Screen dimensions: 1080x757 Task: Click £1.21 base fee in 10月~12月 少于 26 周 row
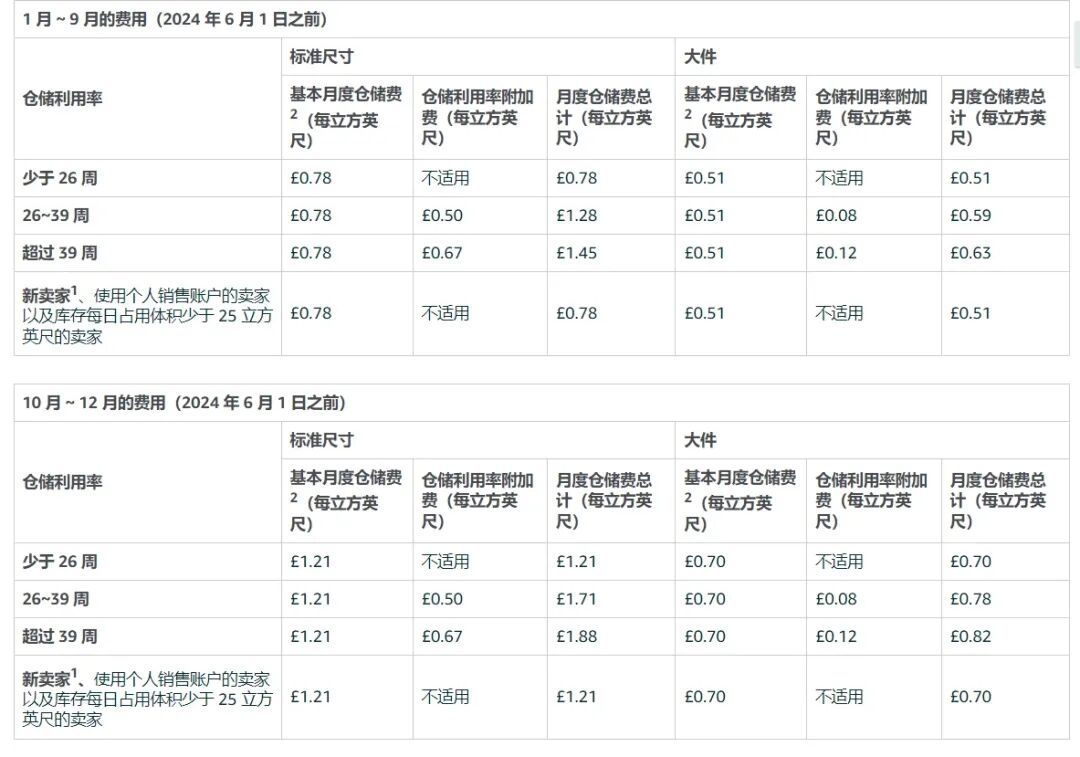point(311,561)
